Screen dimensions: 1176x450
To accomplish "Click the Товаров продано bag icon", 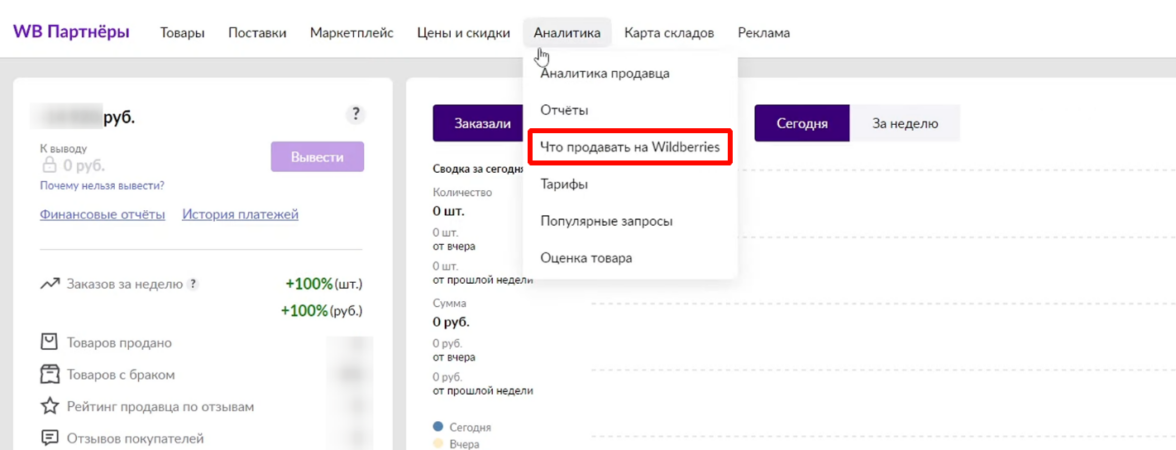I will 49,342.
